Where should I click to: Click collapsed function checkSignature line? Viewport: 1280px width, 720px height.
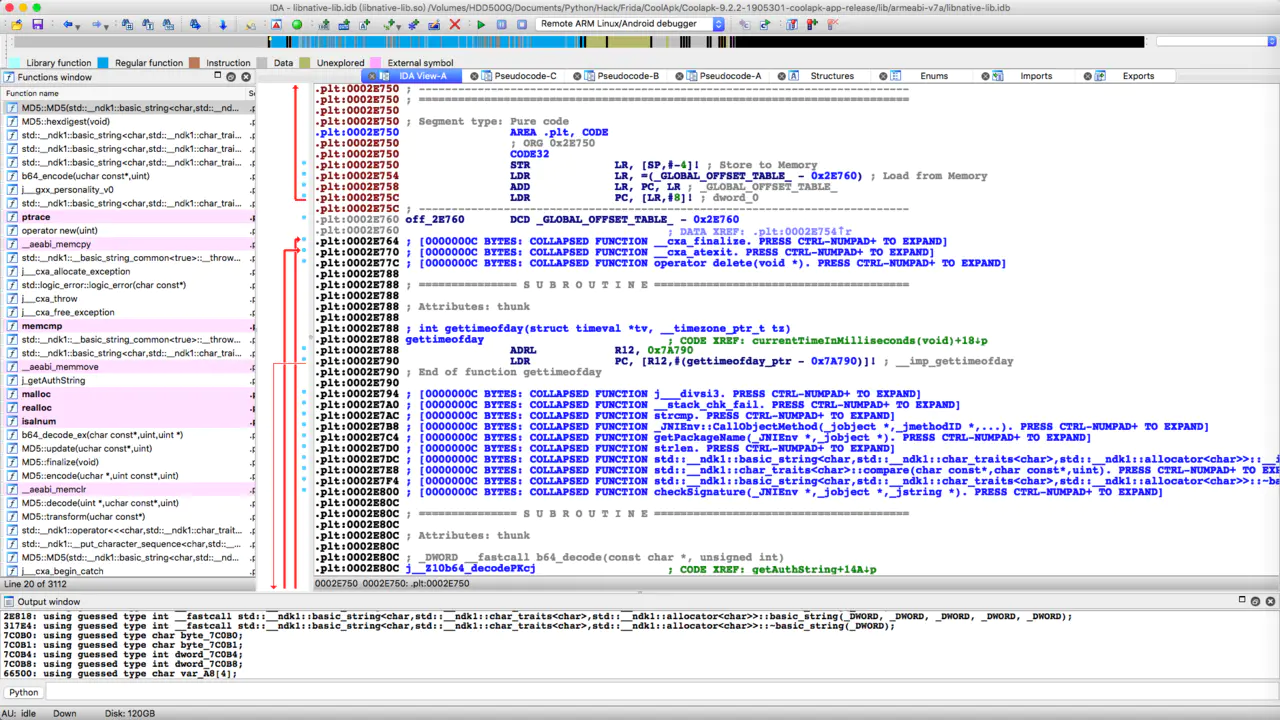coord(785,492)
